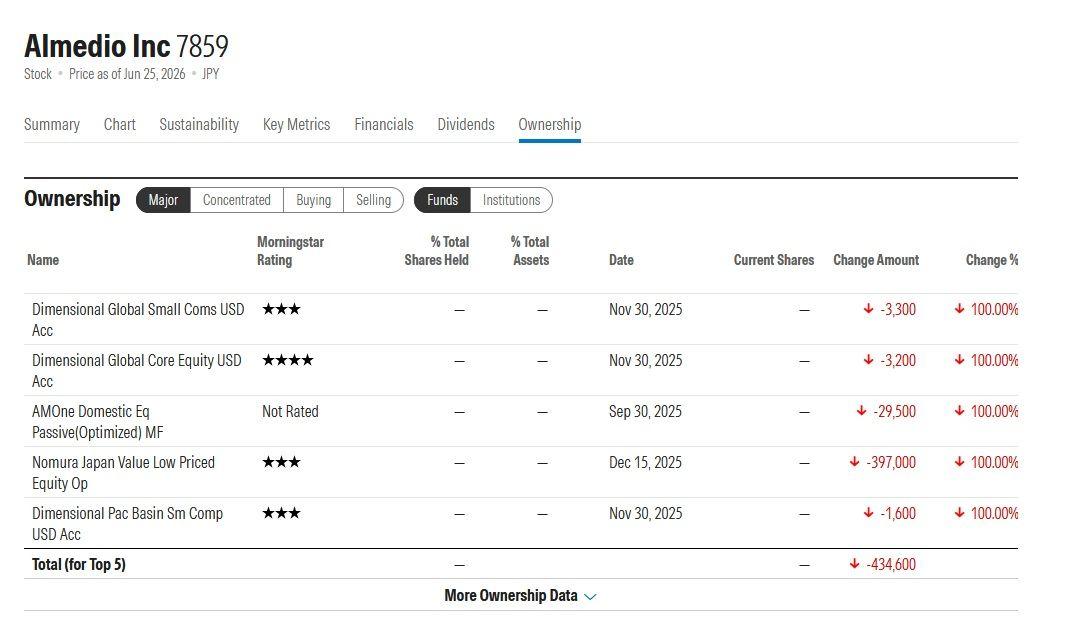Open Dimensional Global Core Equity USD Acc
This screenshot has height=621, width=1076.
click(x=137, y=371)
